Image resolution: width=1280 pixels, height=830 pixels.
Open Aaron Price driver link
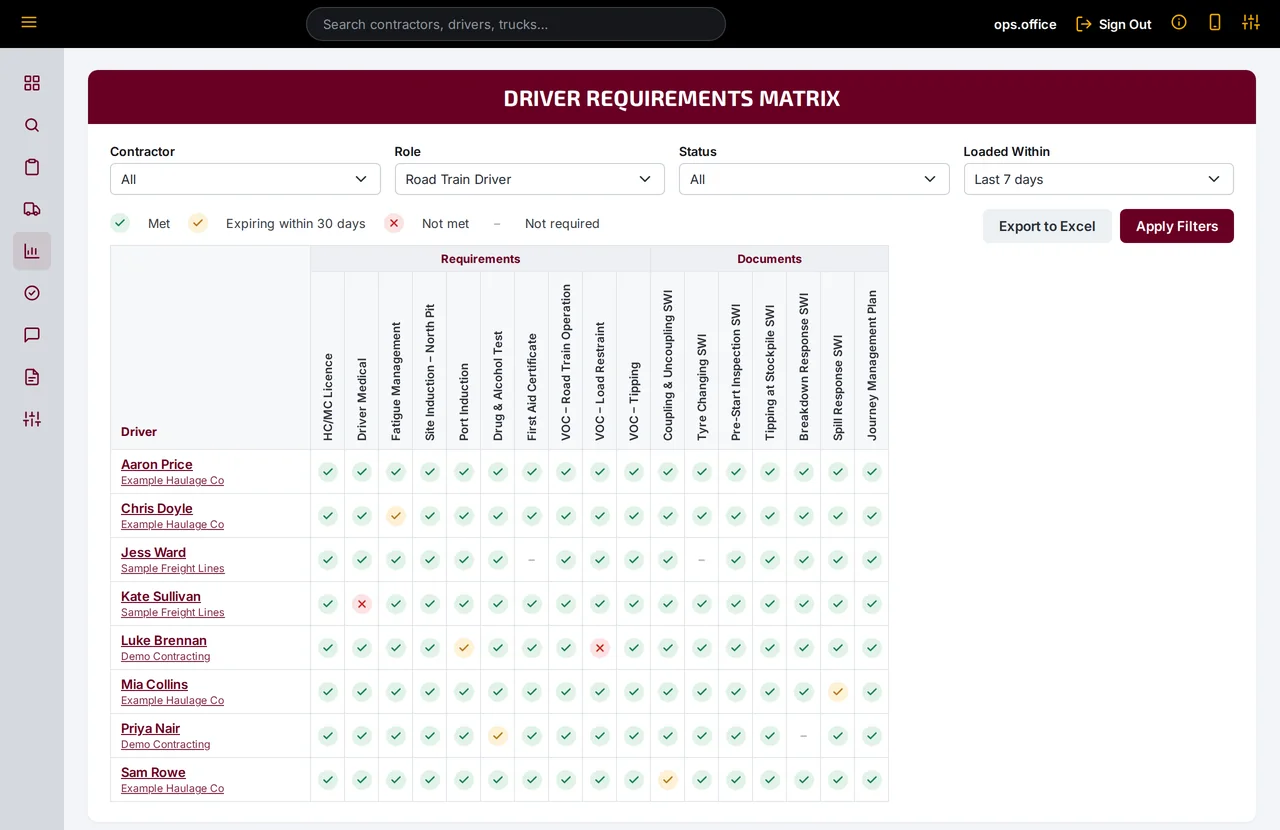pyautogui.click(x=157, y=464)
